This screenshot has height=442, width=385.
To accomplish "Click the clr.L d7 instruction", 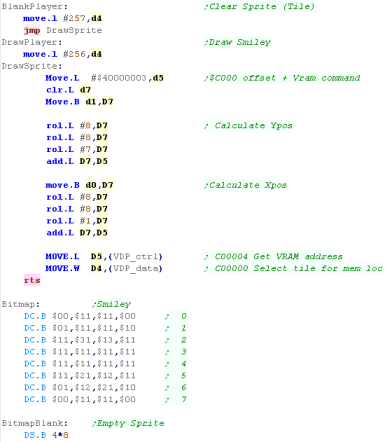I will pyautogui.click(x=68, y=90).
